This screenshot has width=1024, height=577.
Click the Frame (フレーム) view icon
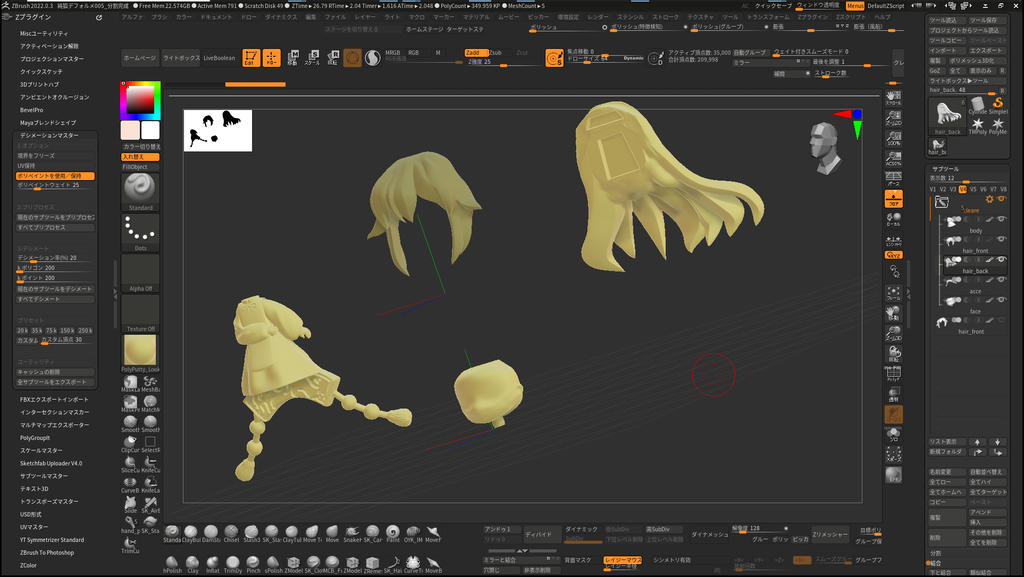pyautogui.click(x=893, y=294)
